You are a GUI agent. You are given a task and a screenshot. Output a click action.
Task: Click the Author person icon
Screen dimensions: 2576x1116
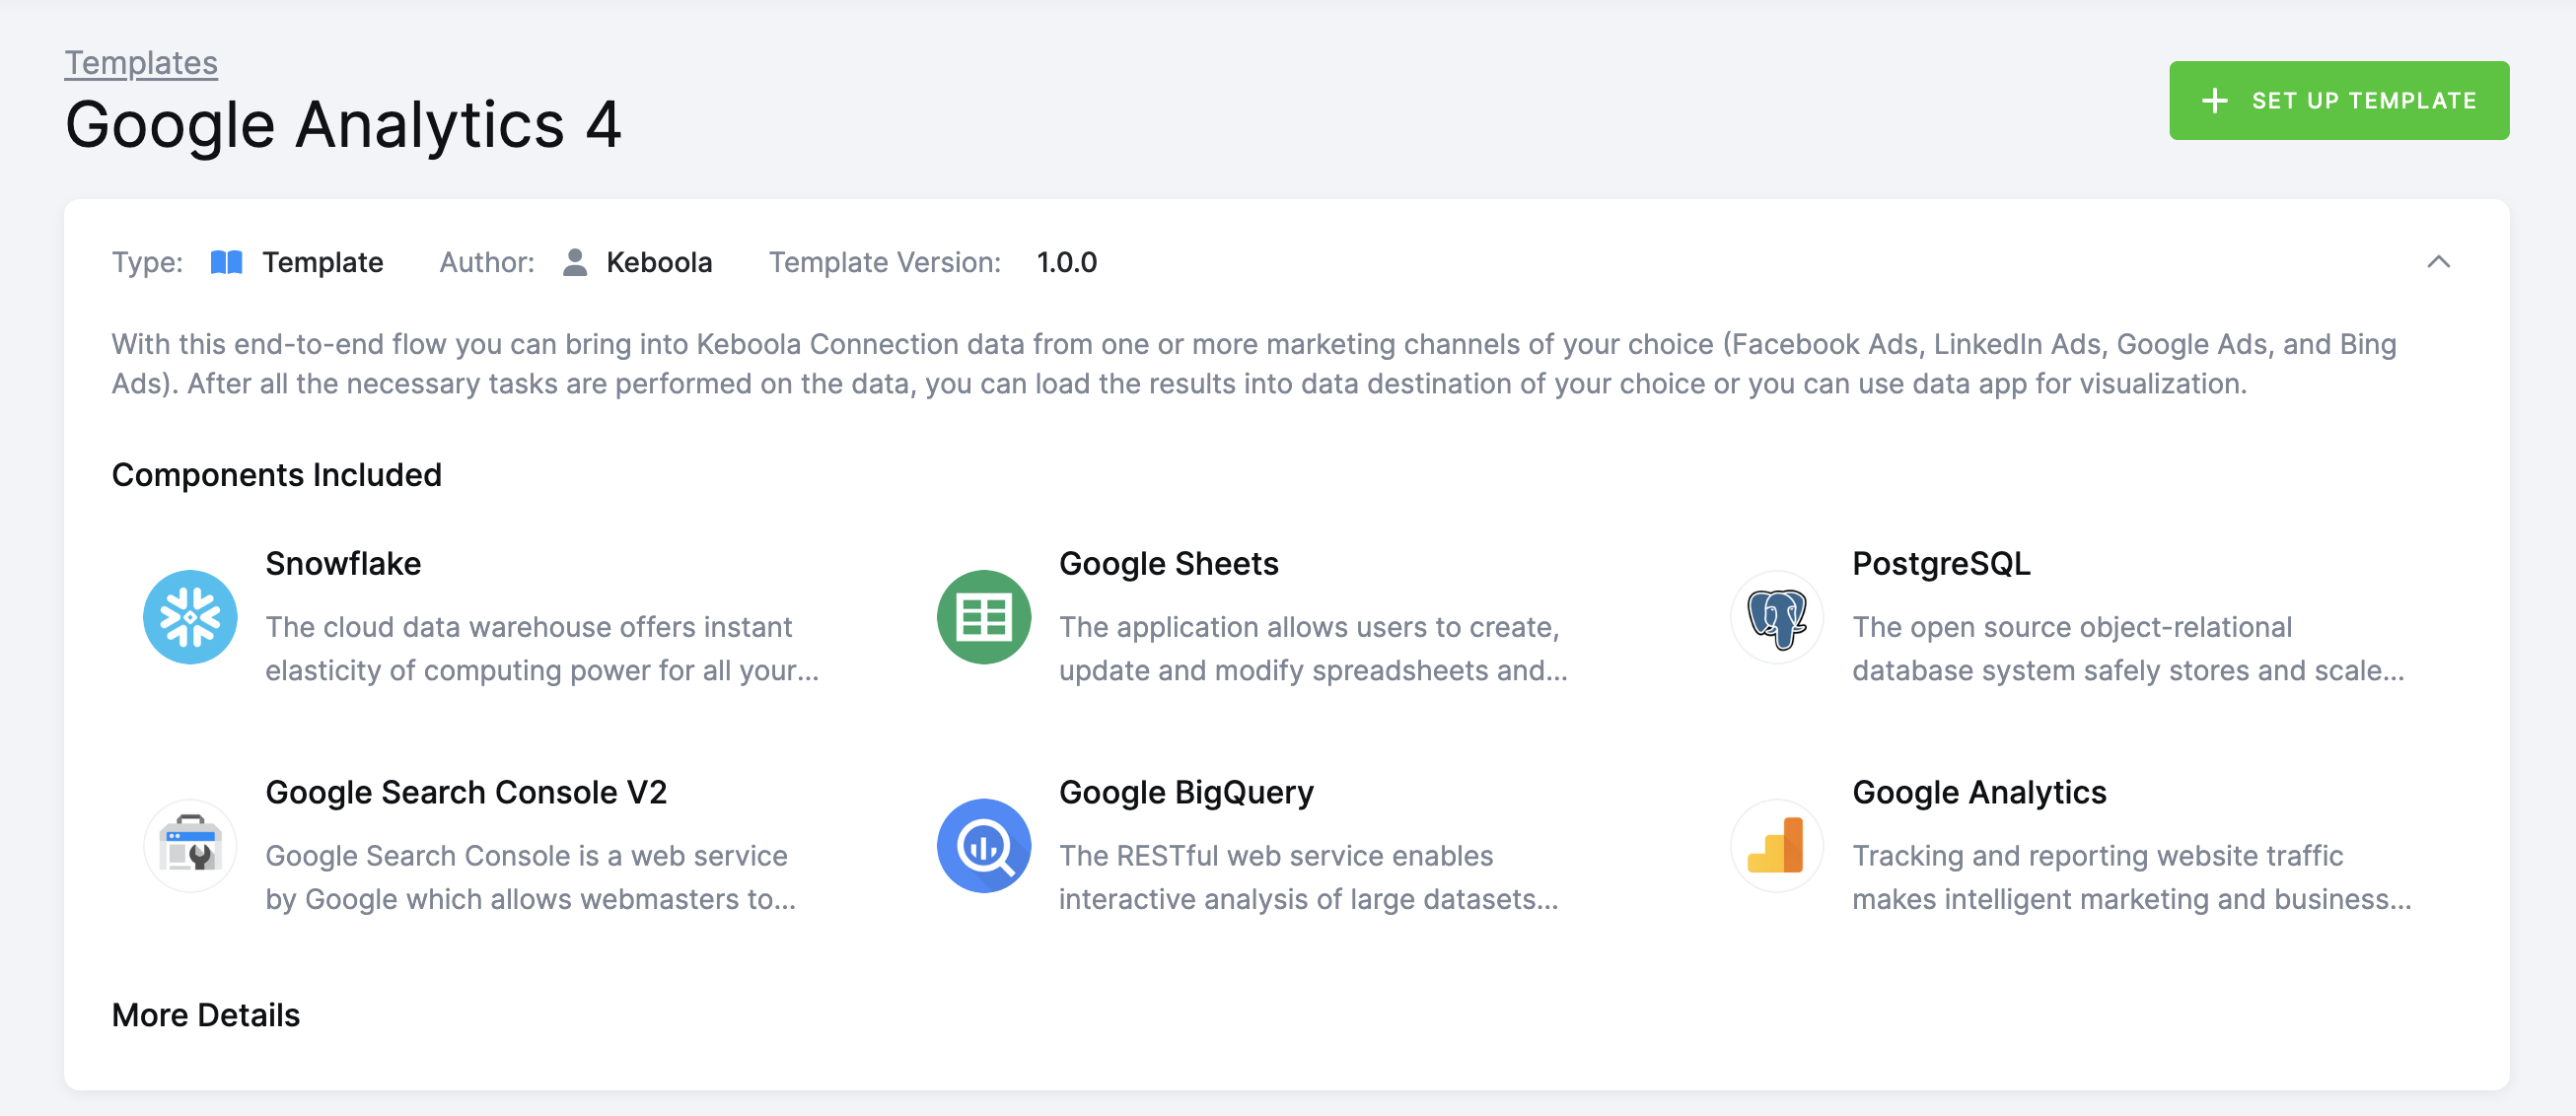(575, 262)
